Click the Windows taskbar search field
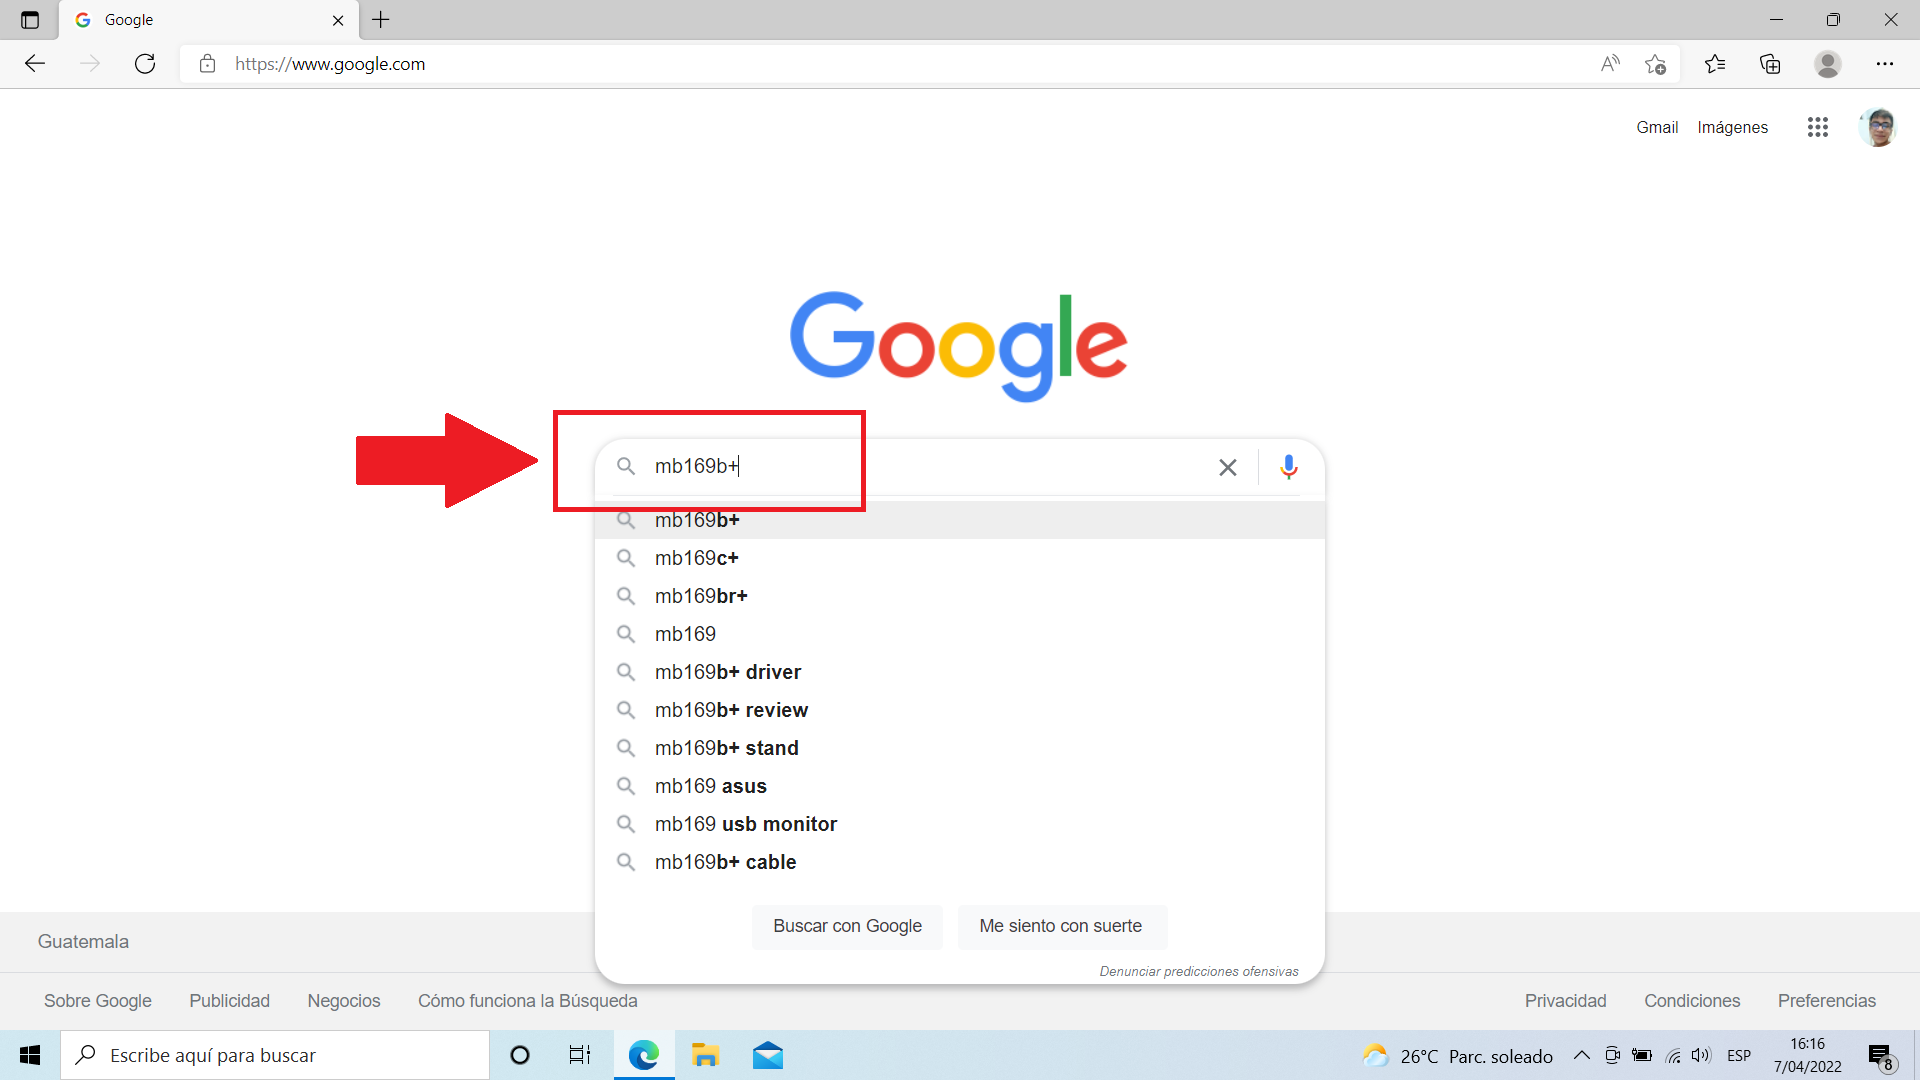The height and width of the screenshot is (1080, 1920). click(275, 1055)
